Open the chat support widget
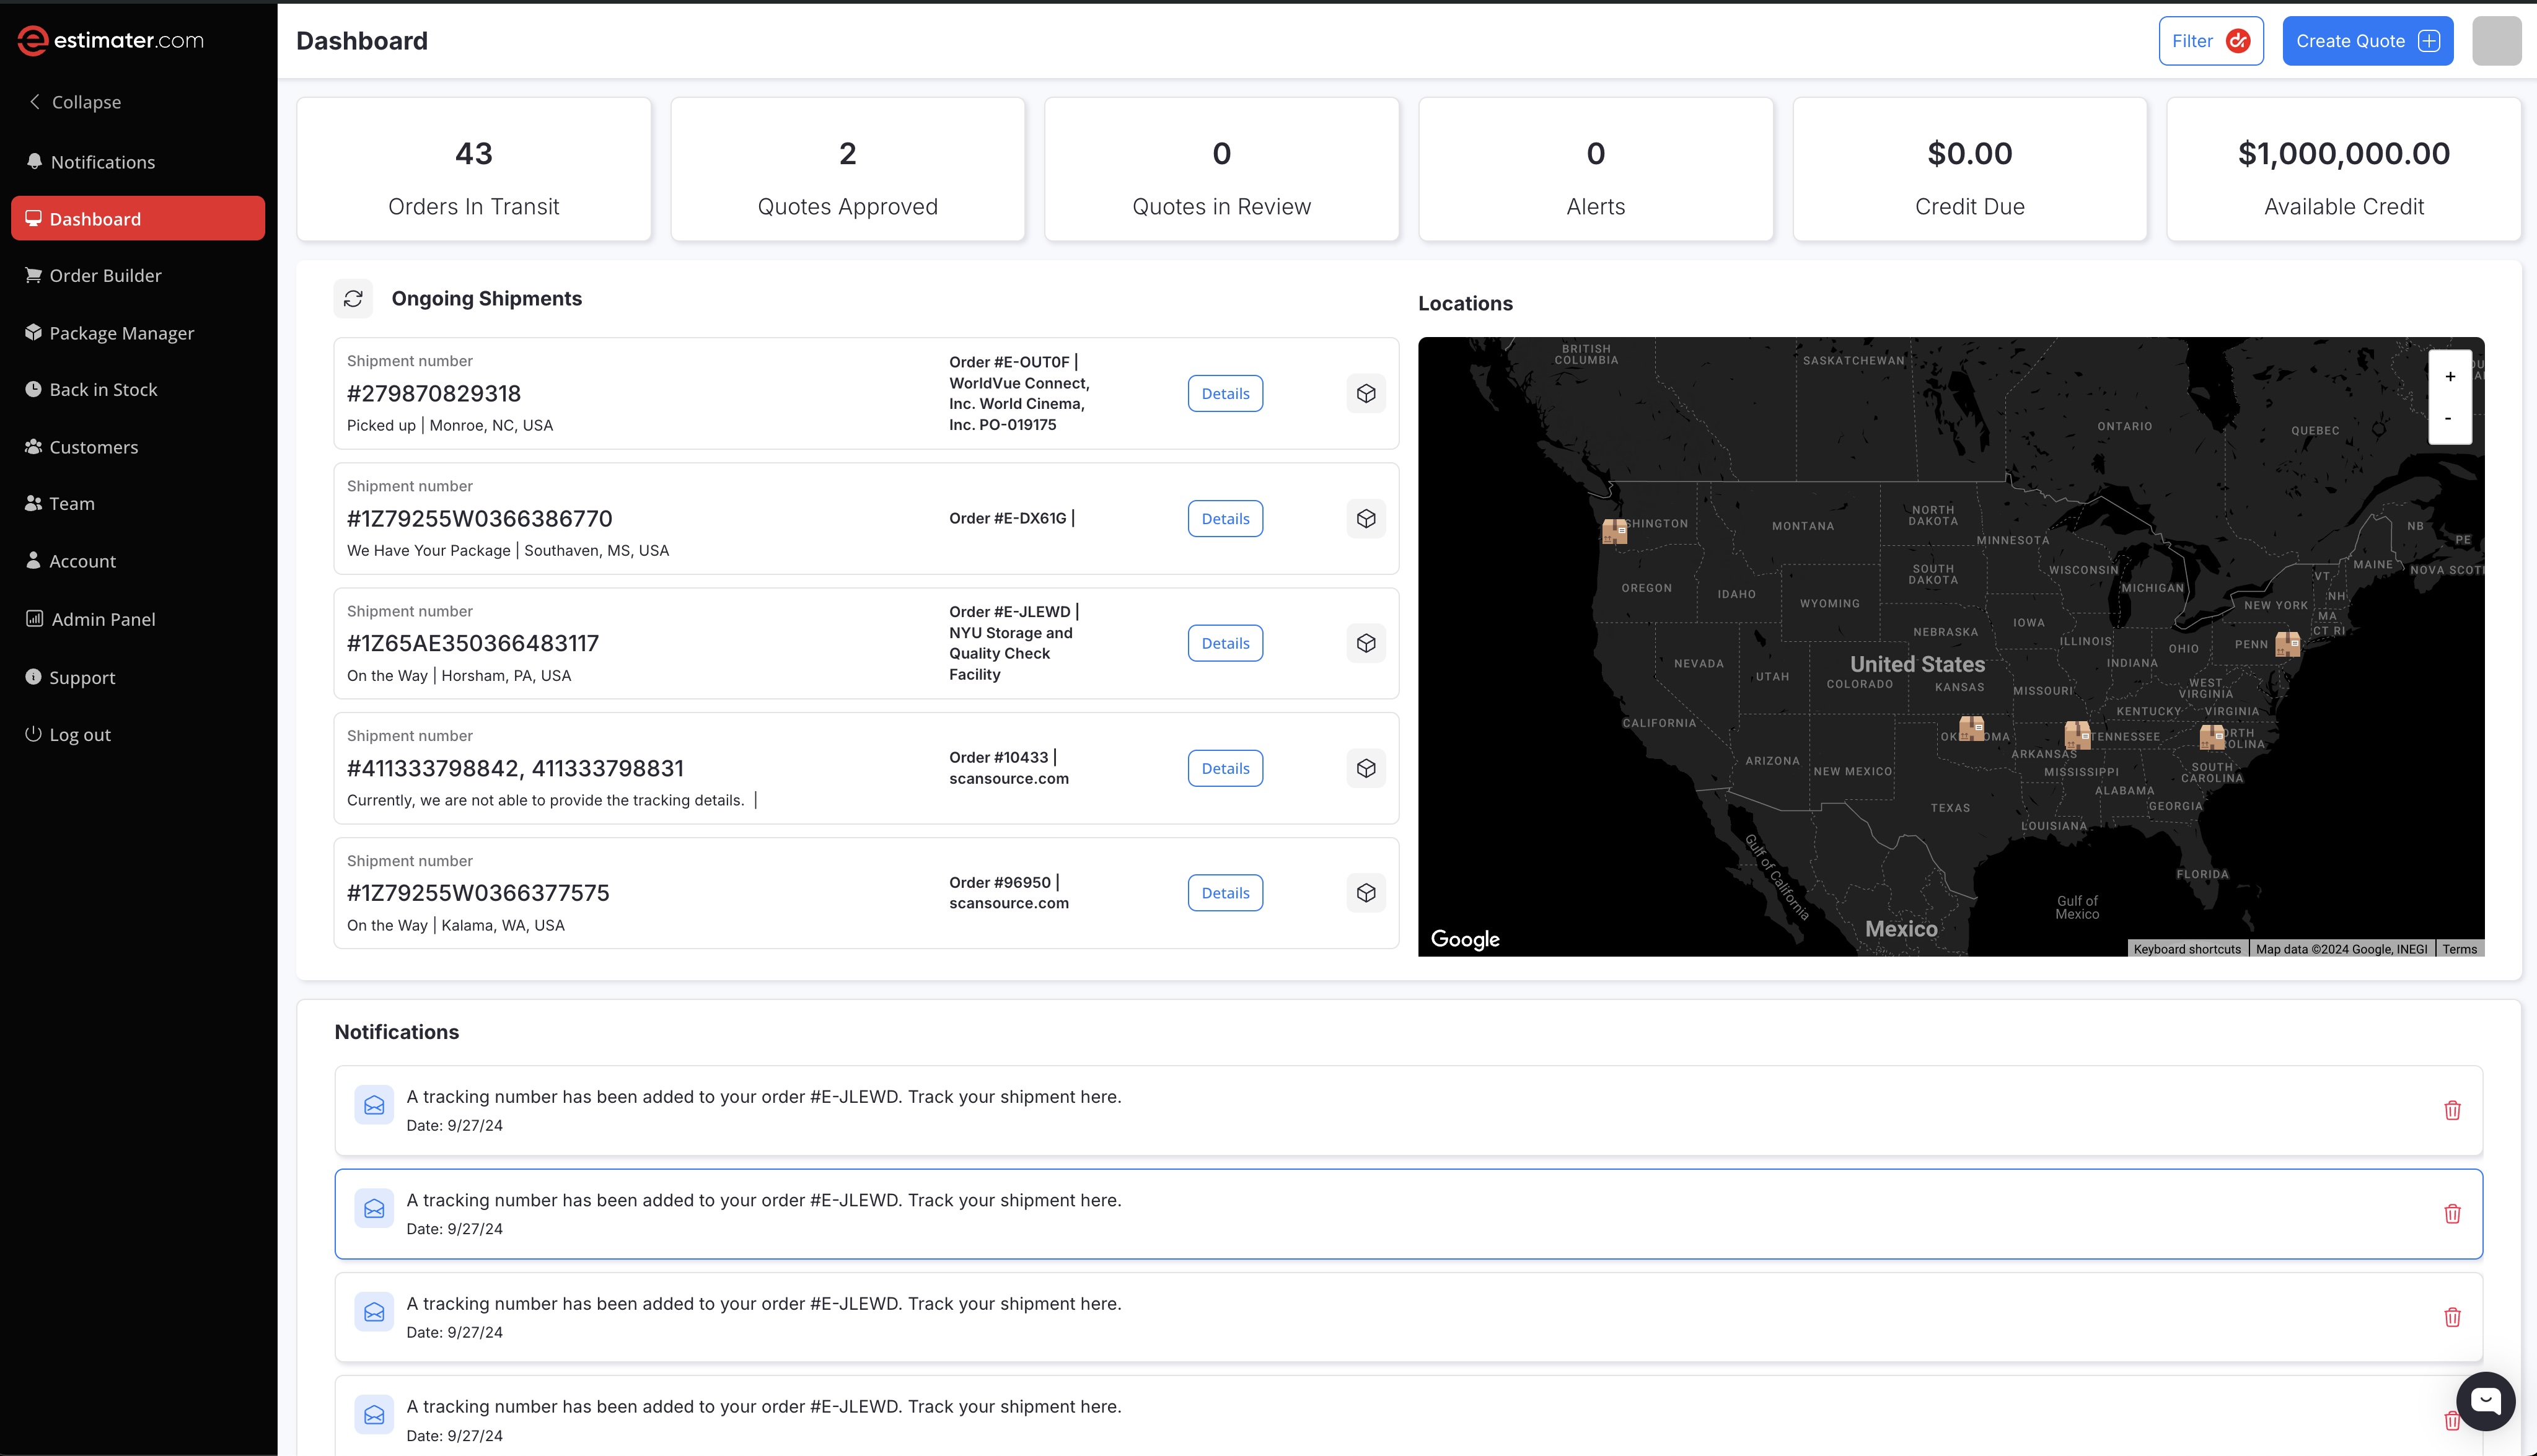 (x=2485, y=1401)
